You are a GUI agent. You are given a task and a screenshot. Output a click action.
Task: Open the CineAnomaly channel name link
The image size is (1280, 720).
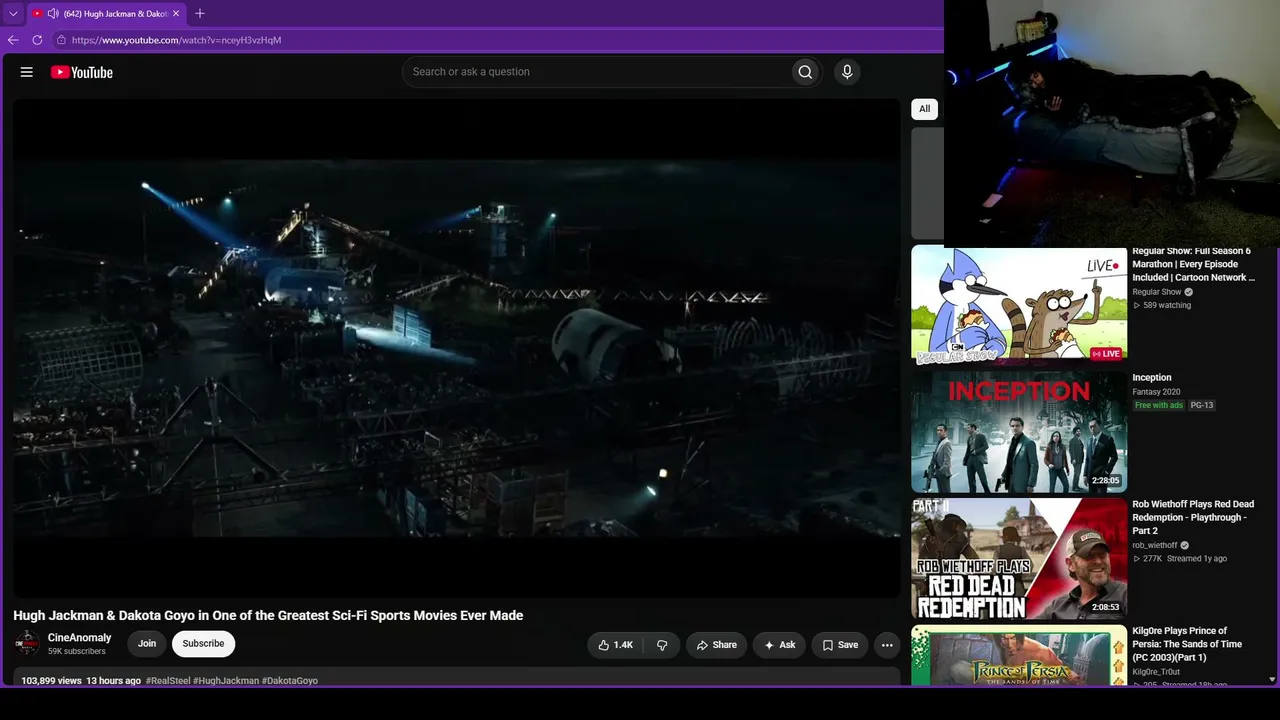click(x=80, y=638)
